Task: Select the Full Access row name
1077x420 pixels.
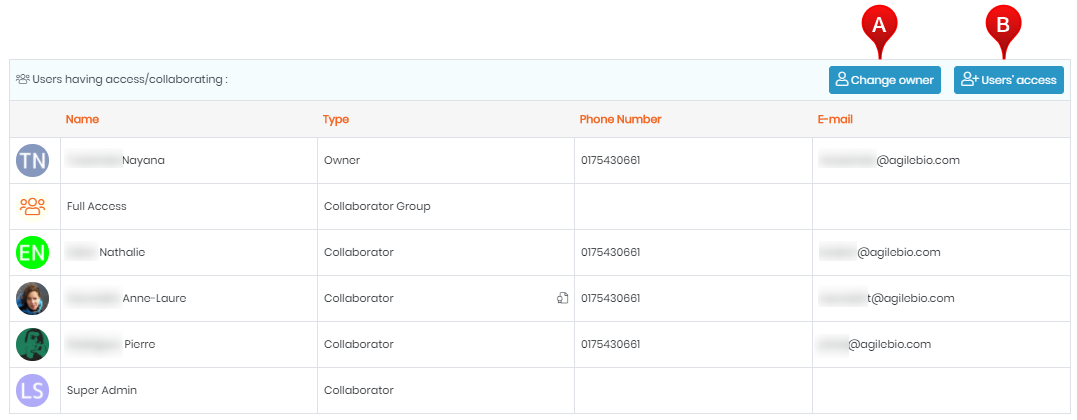Action: point(97,206)
